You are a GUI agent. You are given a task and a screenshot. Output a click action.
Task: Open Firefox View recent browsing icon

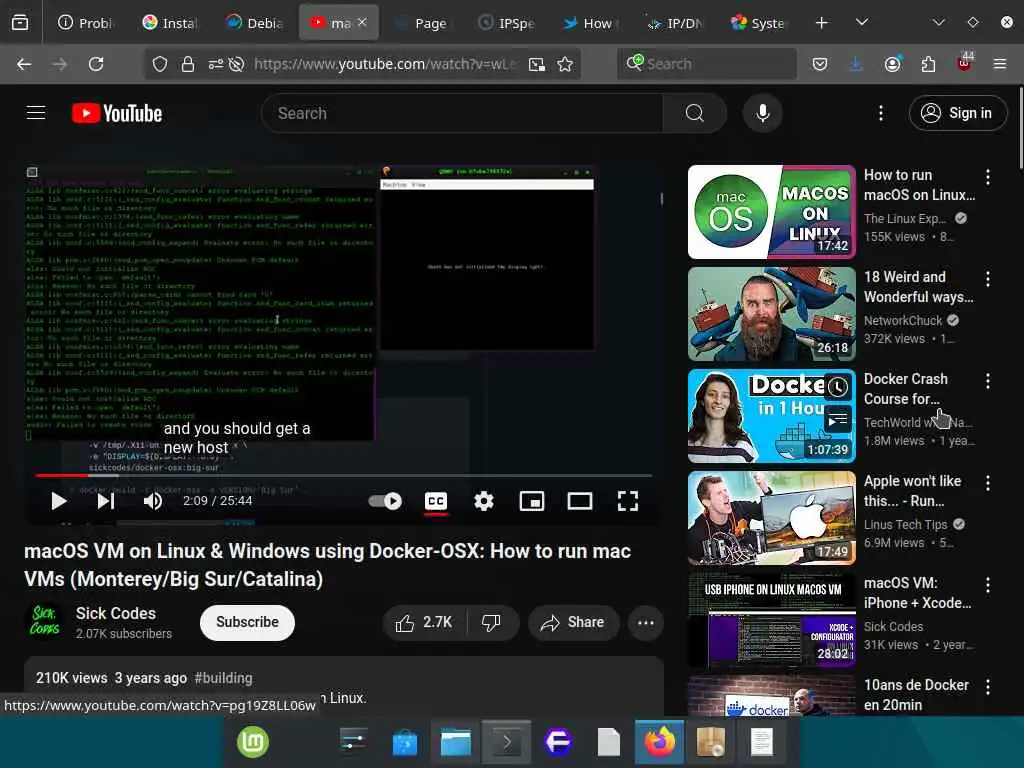tap(20, 23)
